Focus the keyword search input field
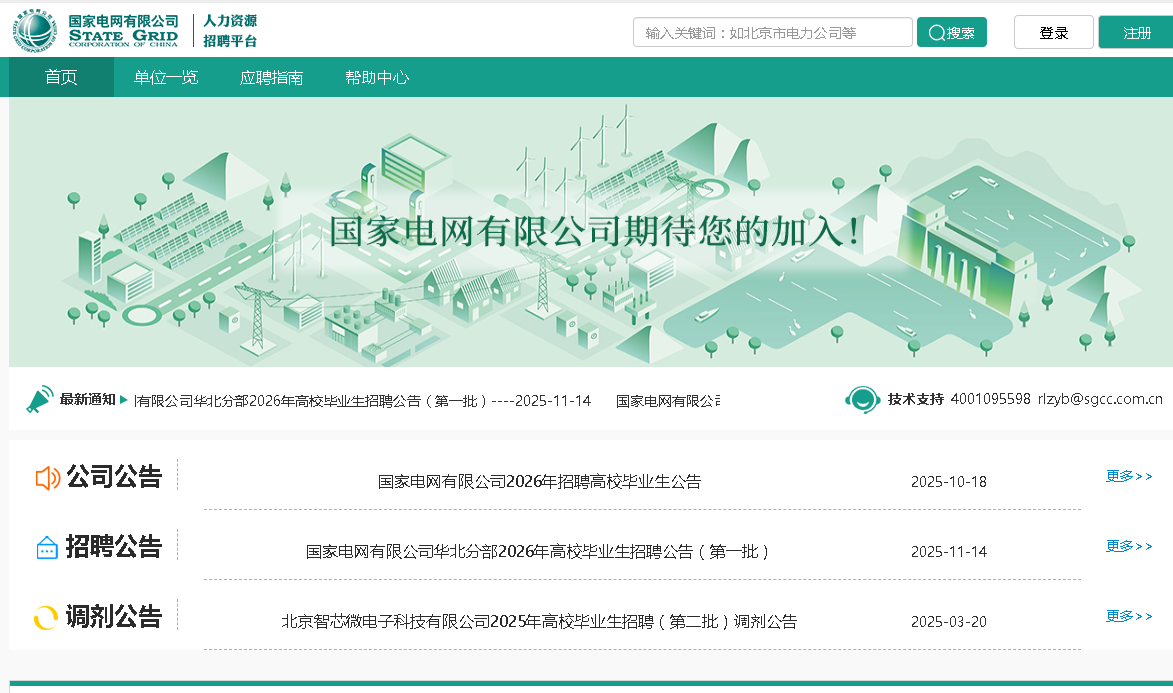 (x=773, y=32)
